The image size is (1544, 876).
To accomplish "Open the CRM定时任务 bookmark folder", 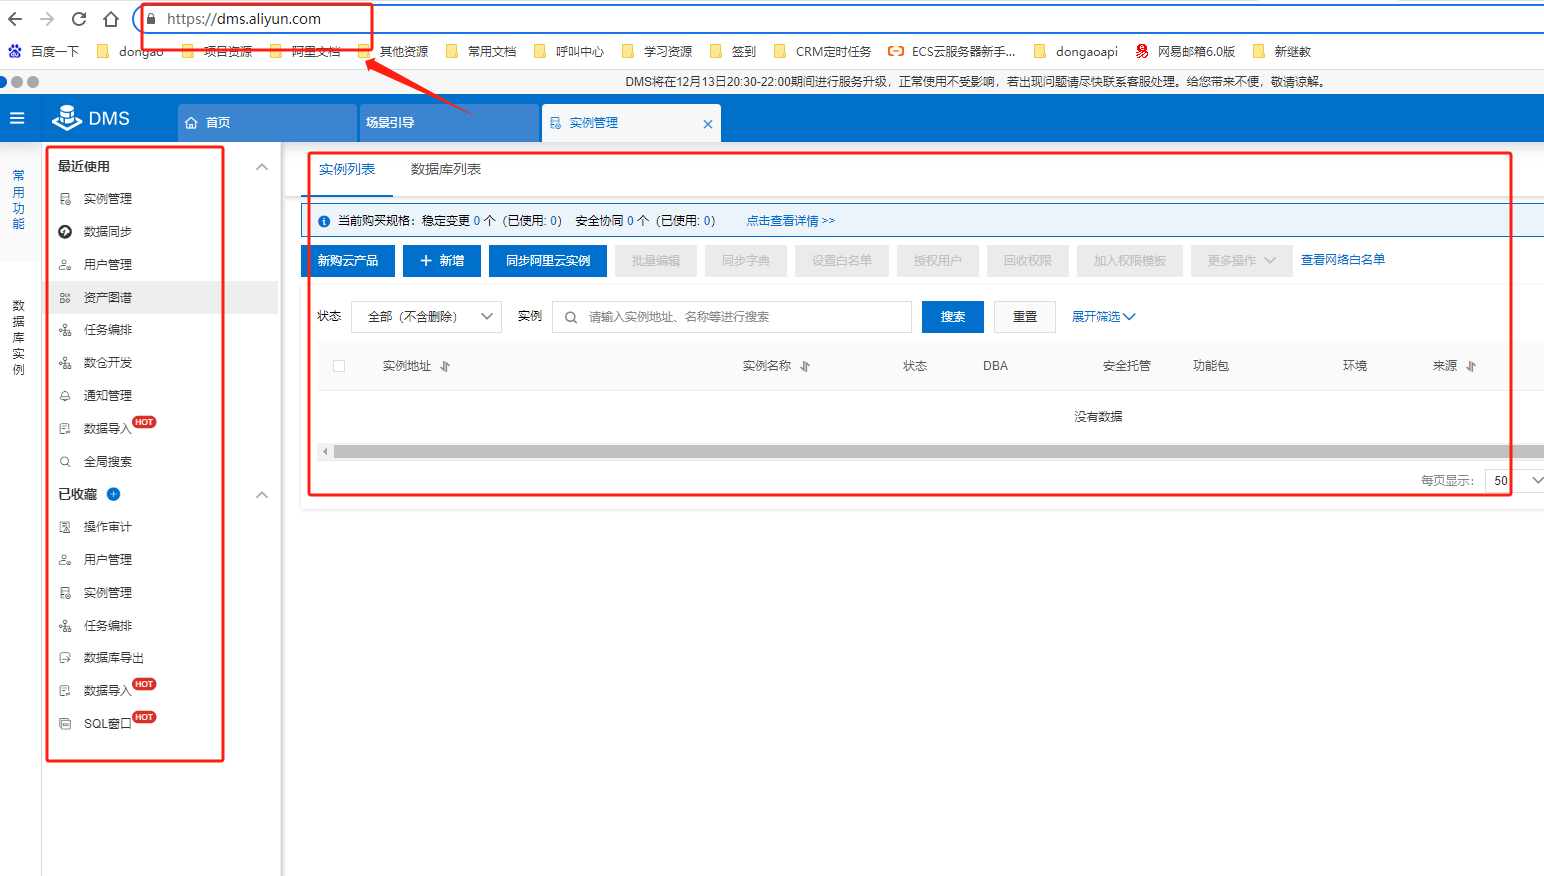I will point(822,51).
